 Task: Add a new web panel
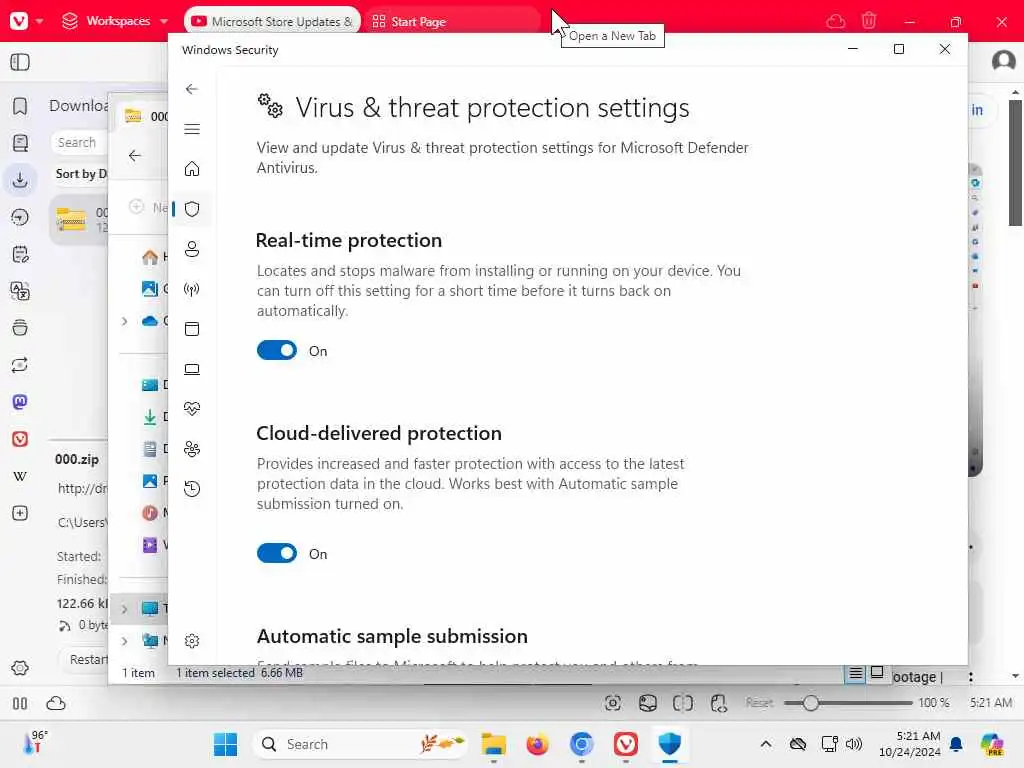click(20, 513)
